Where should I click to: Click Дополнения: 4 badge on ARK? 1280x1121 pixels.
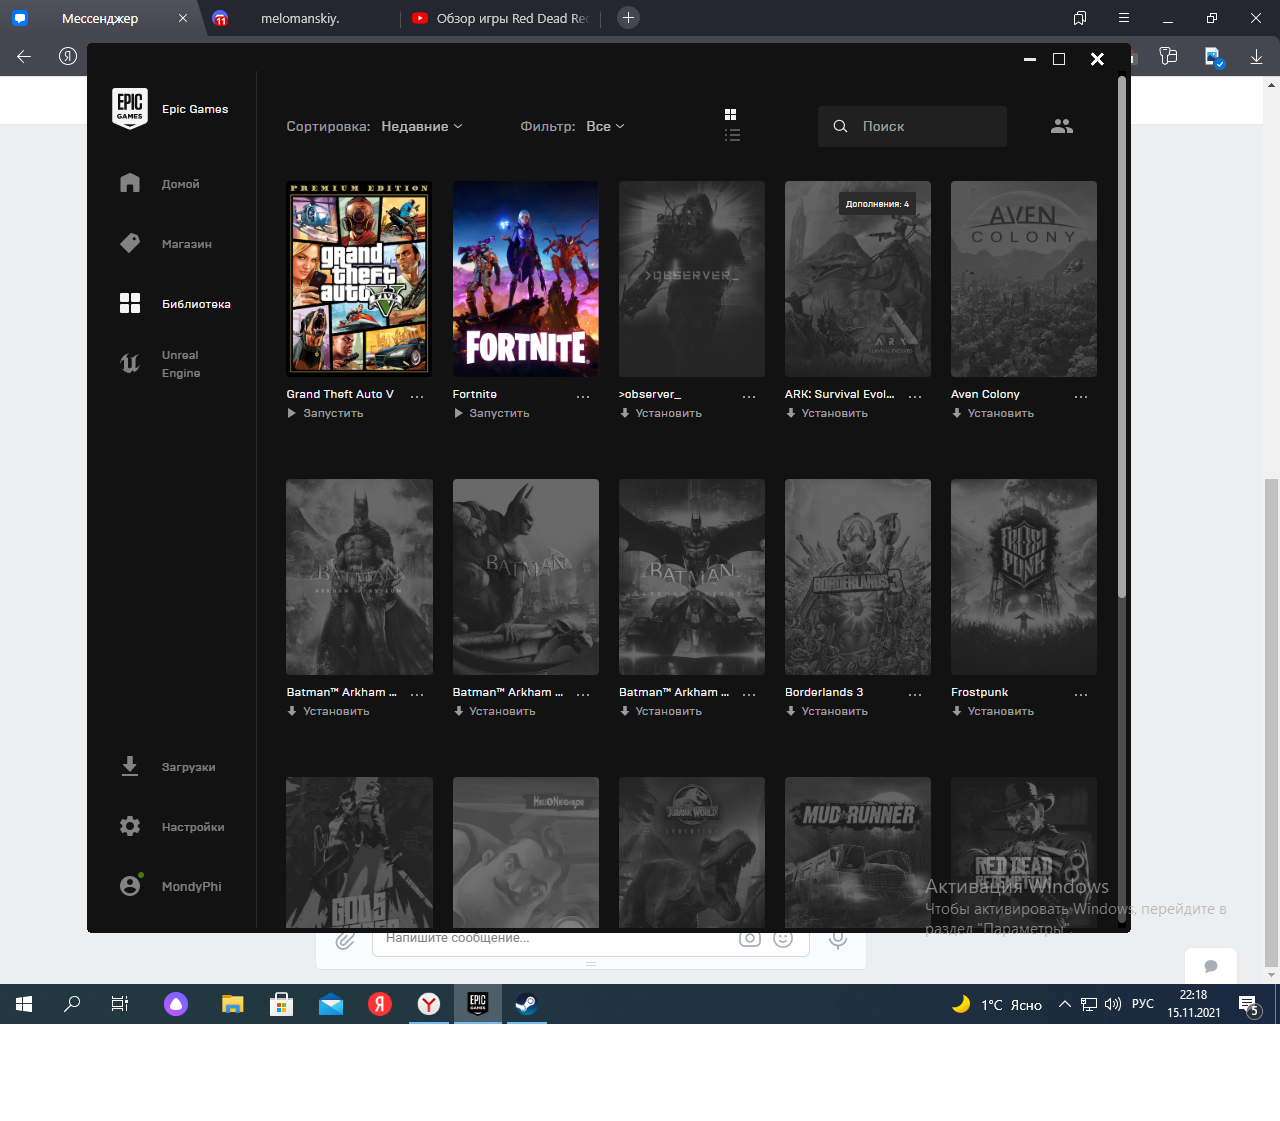click(x=877, y=204)
